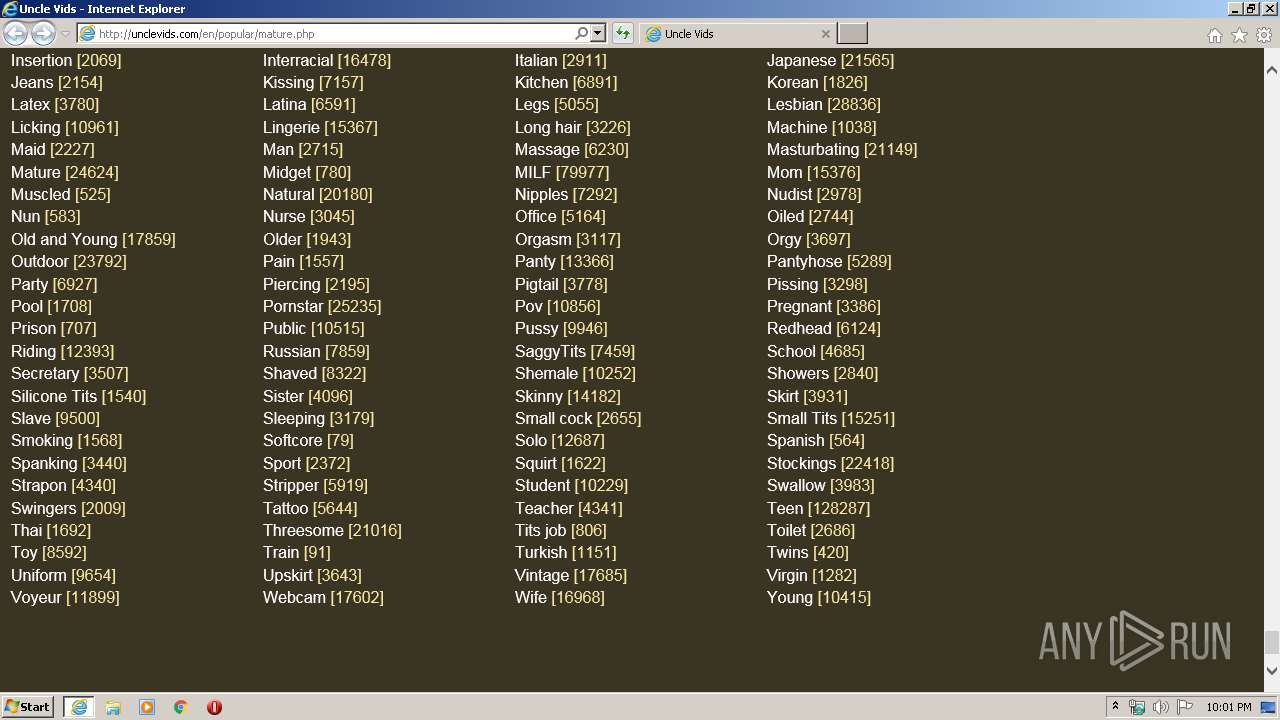Refresh the page with the green arrows icon
Screen dimensions: 1280x720
622,34
